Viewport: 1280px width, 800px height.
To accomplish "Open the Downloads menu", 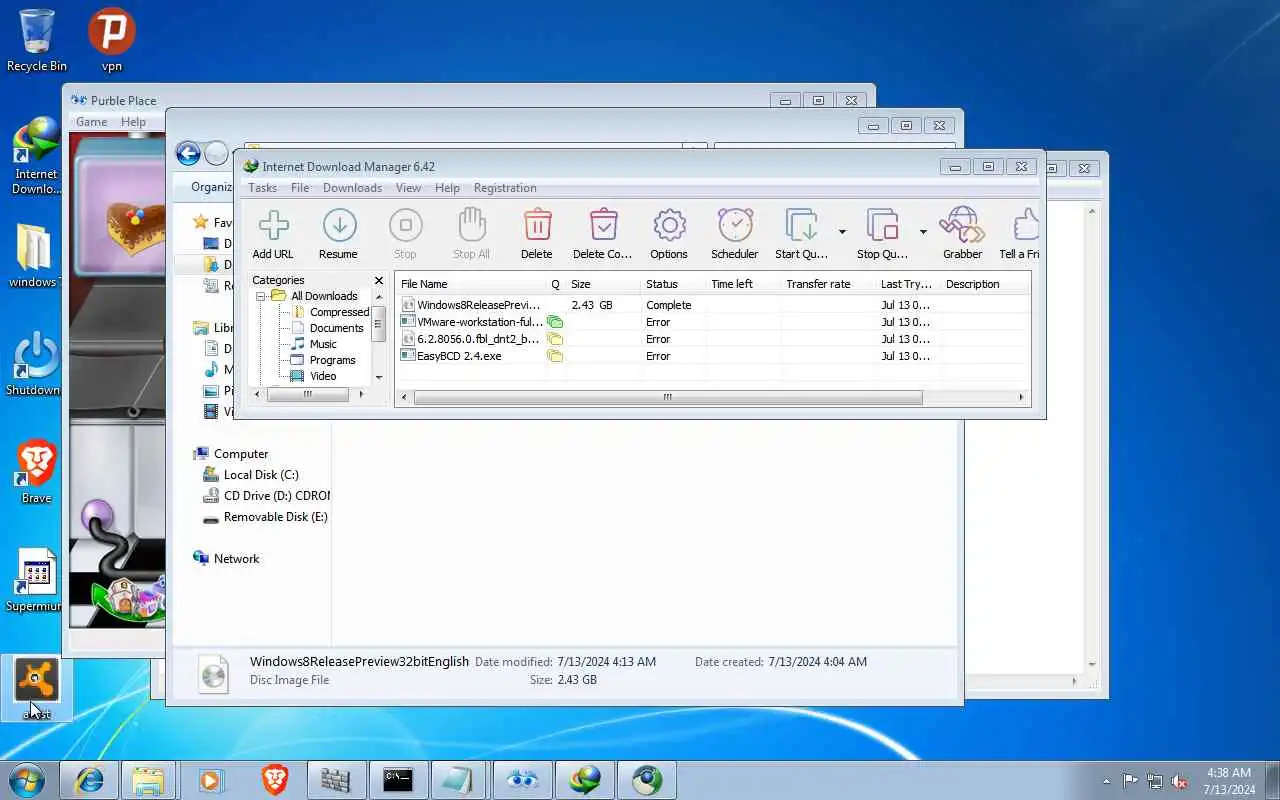I will pyautogui.click(x=352, y=188).
